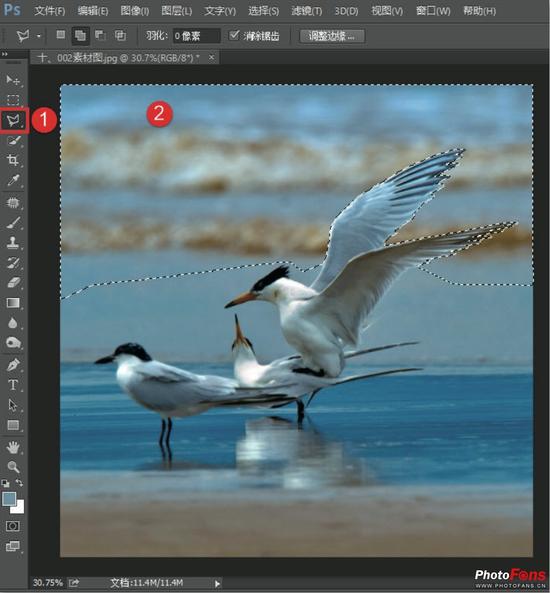Choose New Selection mode in options bar
This screenshot has width=550, height=593.
coord(61,35)
